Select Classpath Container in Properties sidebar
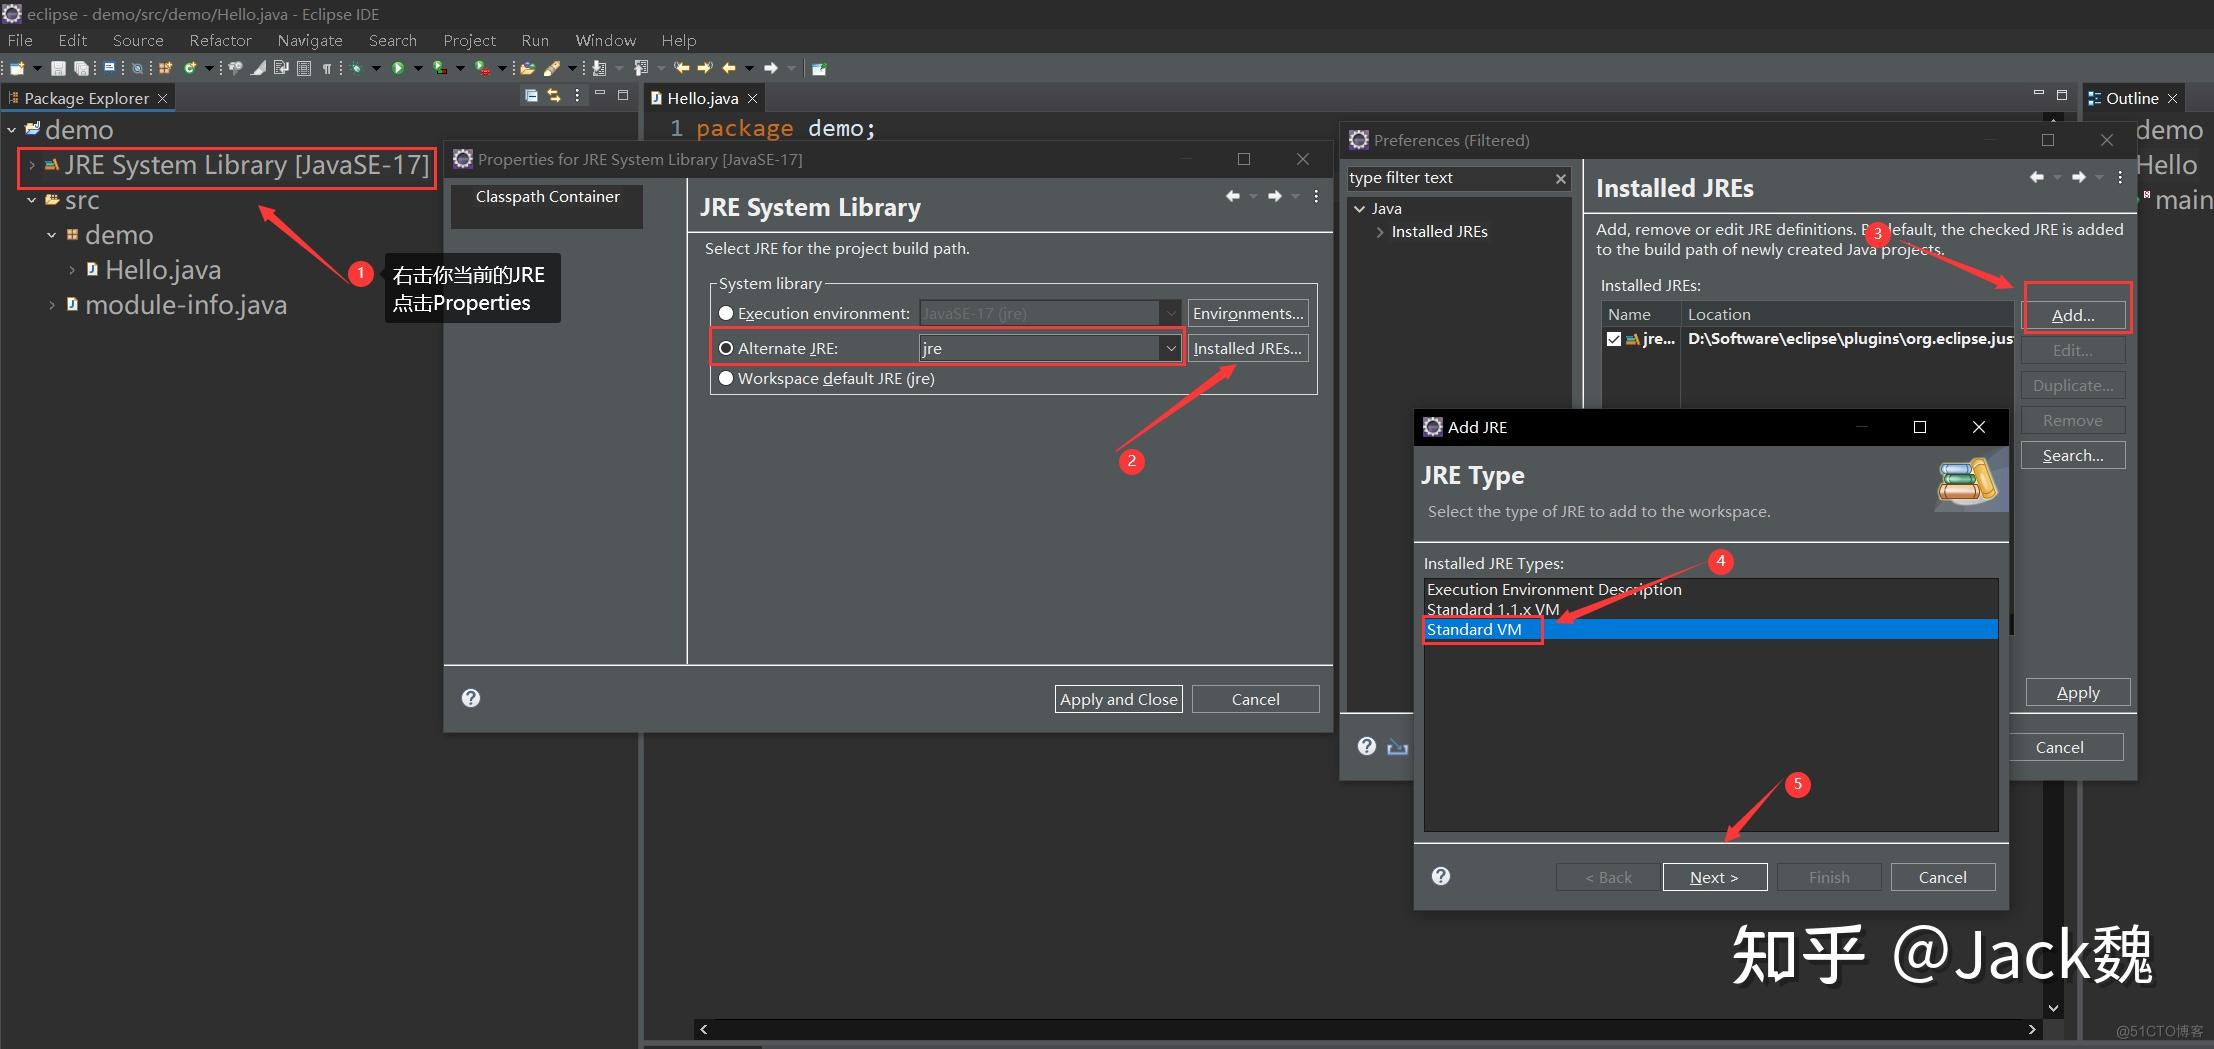Viewport: 2214px width, 1049px height. 547,197
